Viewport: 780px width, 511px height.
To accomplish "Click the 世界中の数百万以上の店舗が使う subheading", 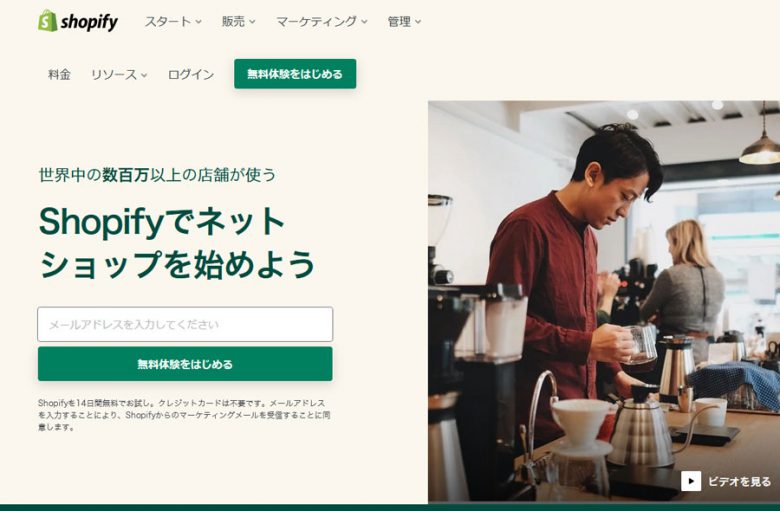I will pyautogui.click(x=157, y=175).
